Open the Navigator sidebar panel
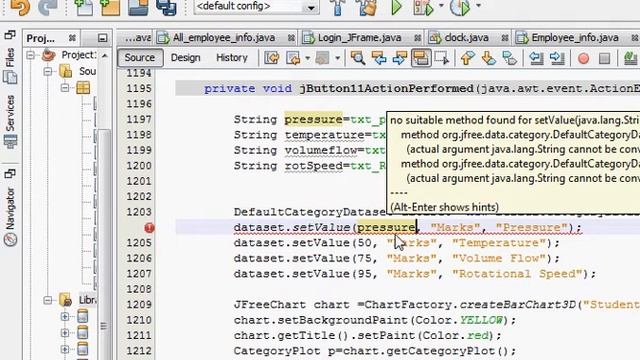640x360 pixels. (10, 216)
